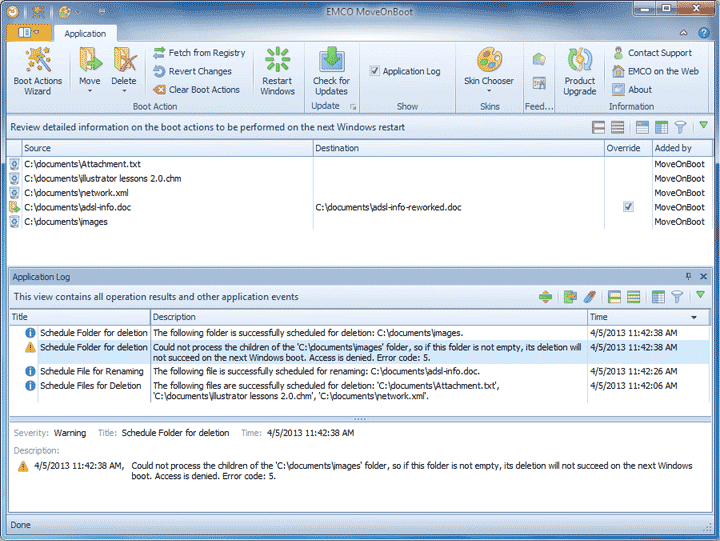Open the application menu button
Screen dimensions: 720x541
pos(29,33)
